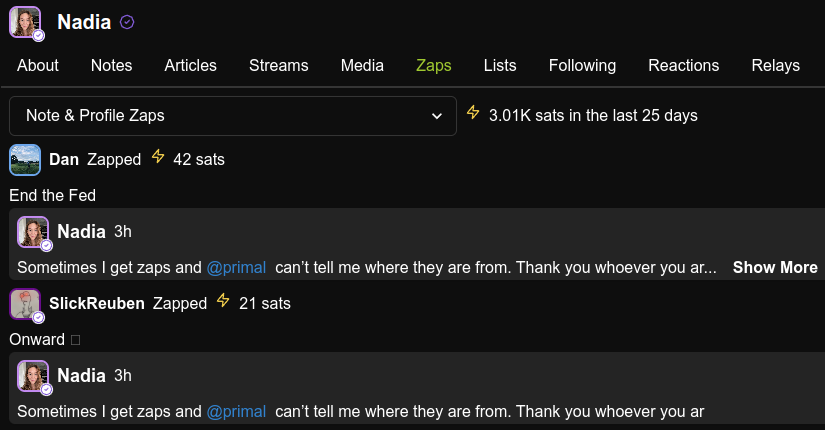Click SlickReuben's profile avatar
The height and width of the screenshot is (430, 825).
pos(25,303)
